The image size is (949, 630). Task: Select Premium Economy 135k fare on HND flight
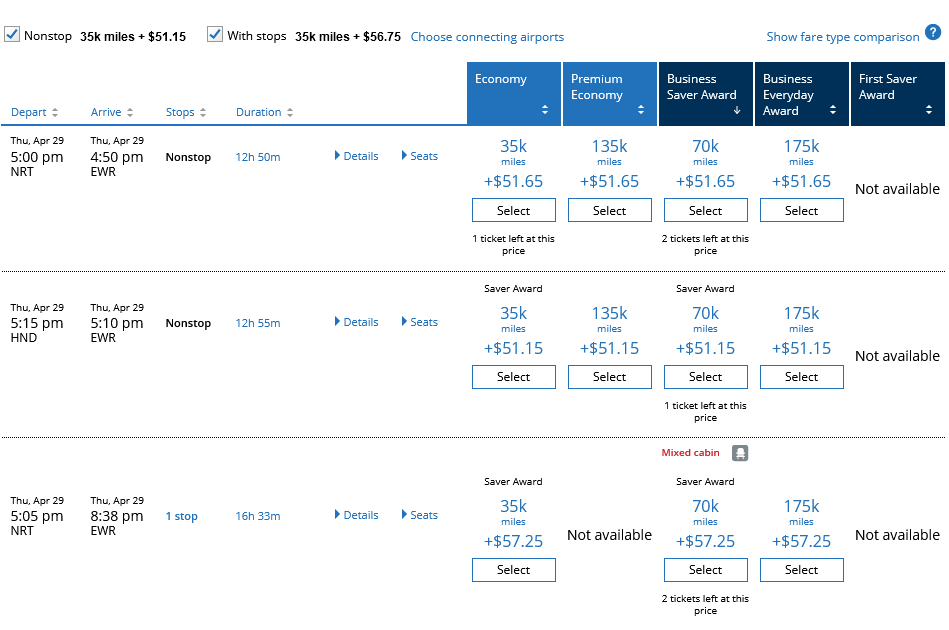click(609, 376)
